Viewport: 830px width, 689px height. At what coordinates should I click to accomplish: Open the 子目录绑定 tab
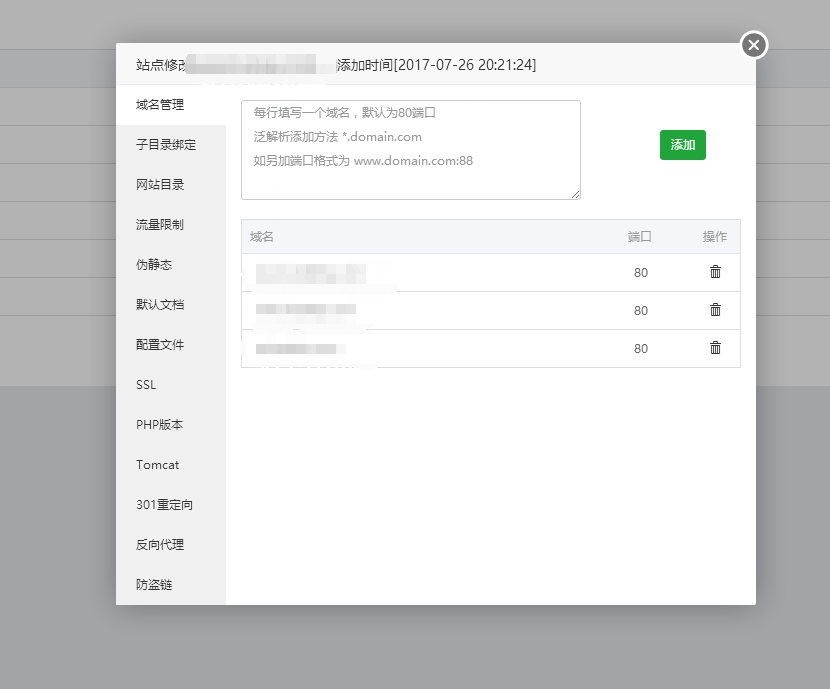pyautogui.click(x=171, y=144)
